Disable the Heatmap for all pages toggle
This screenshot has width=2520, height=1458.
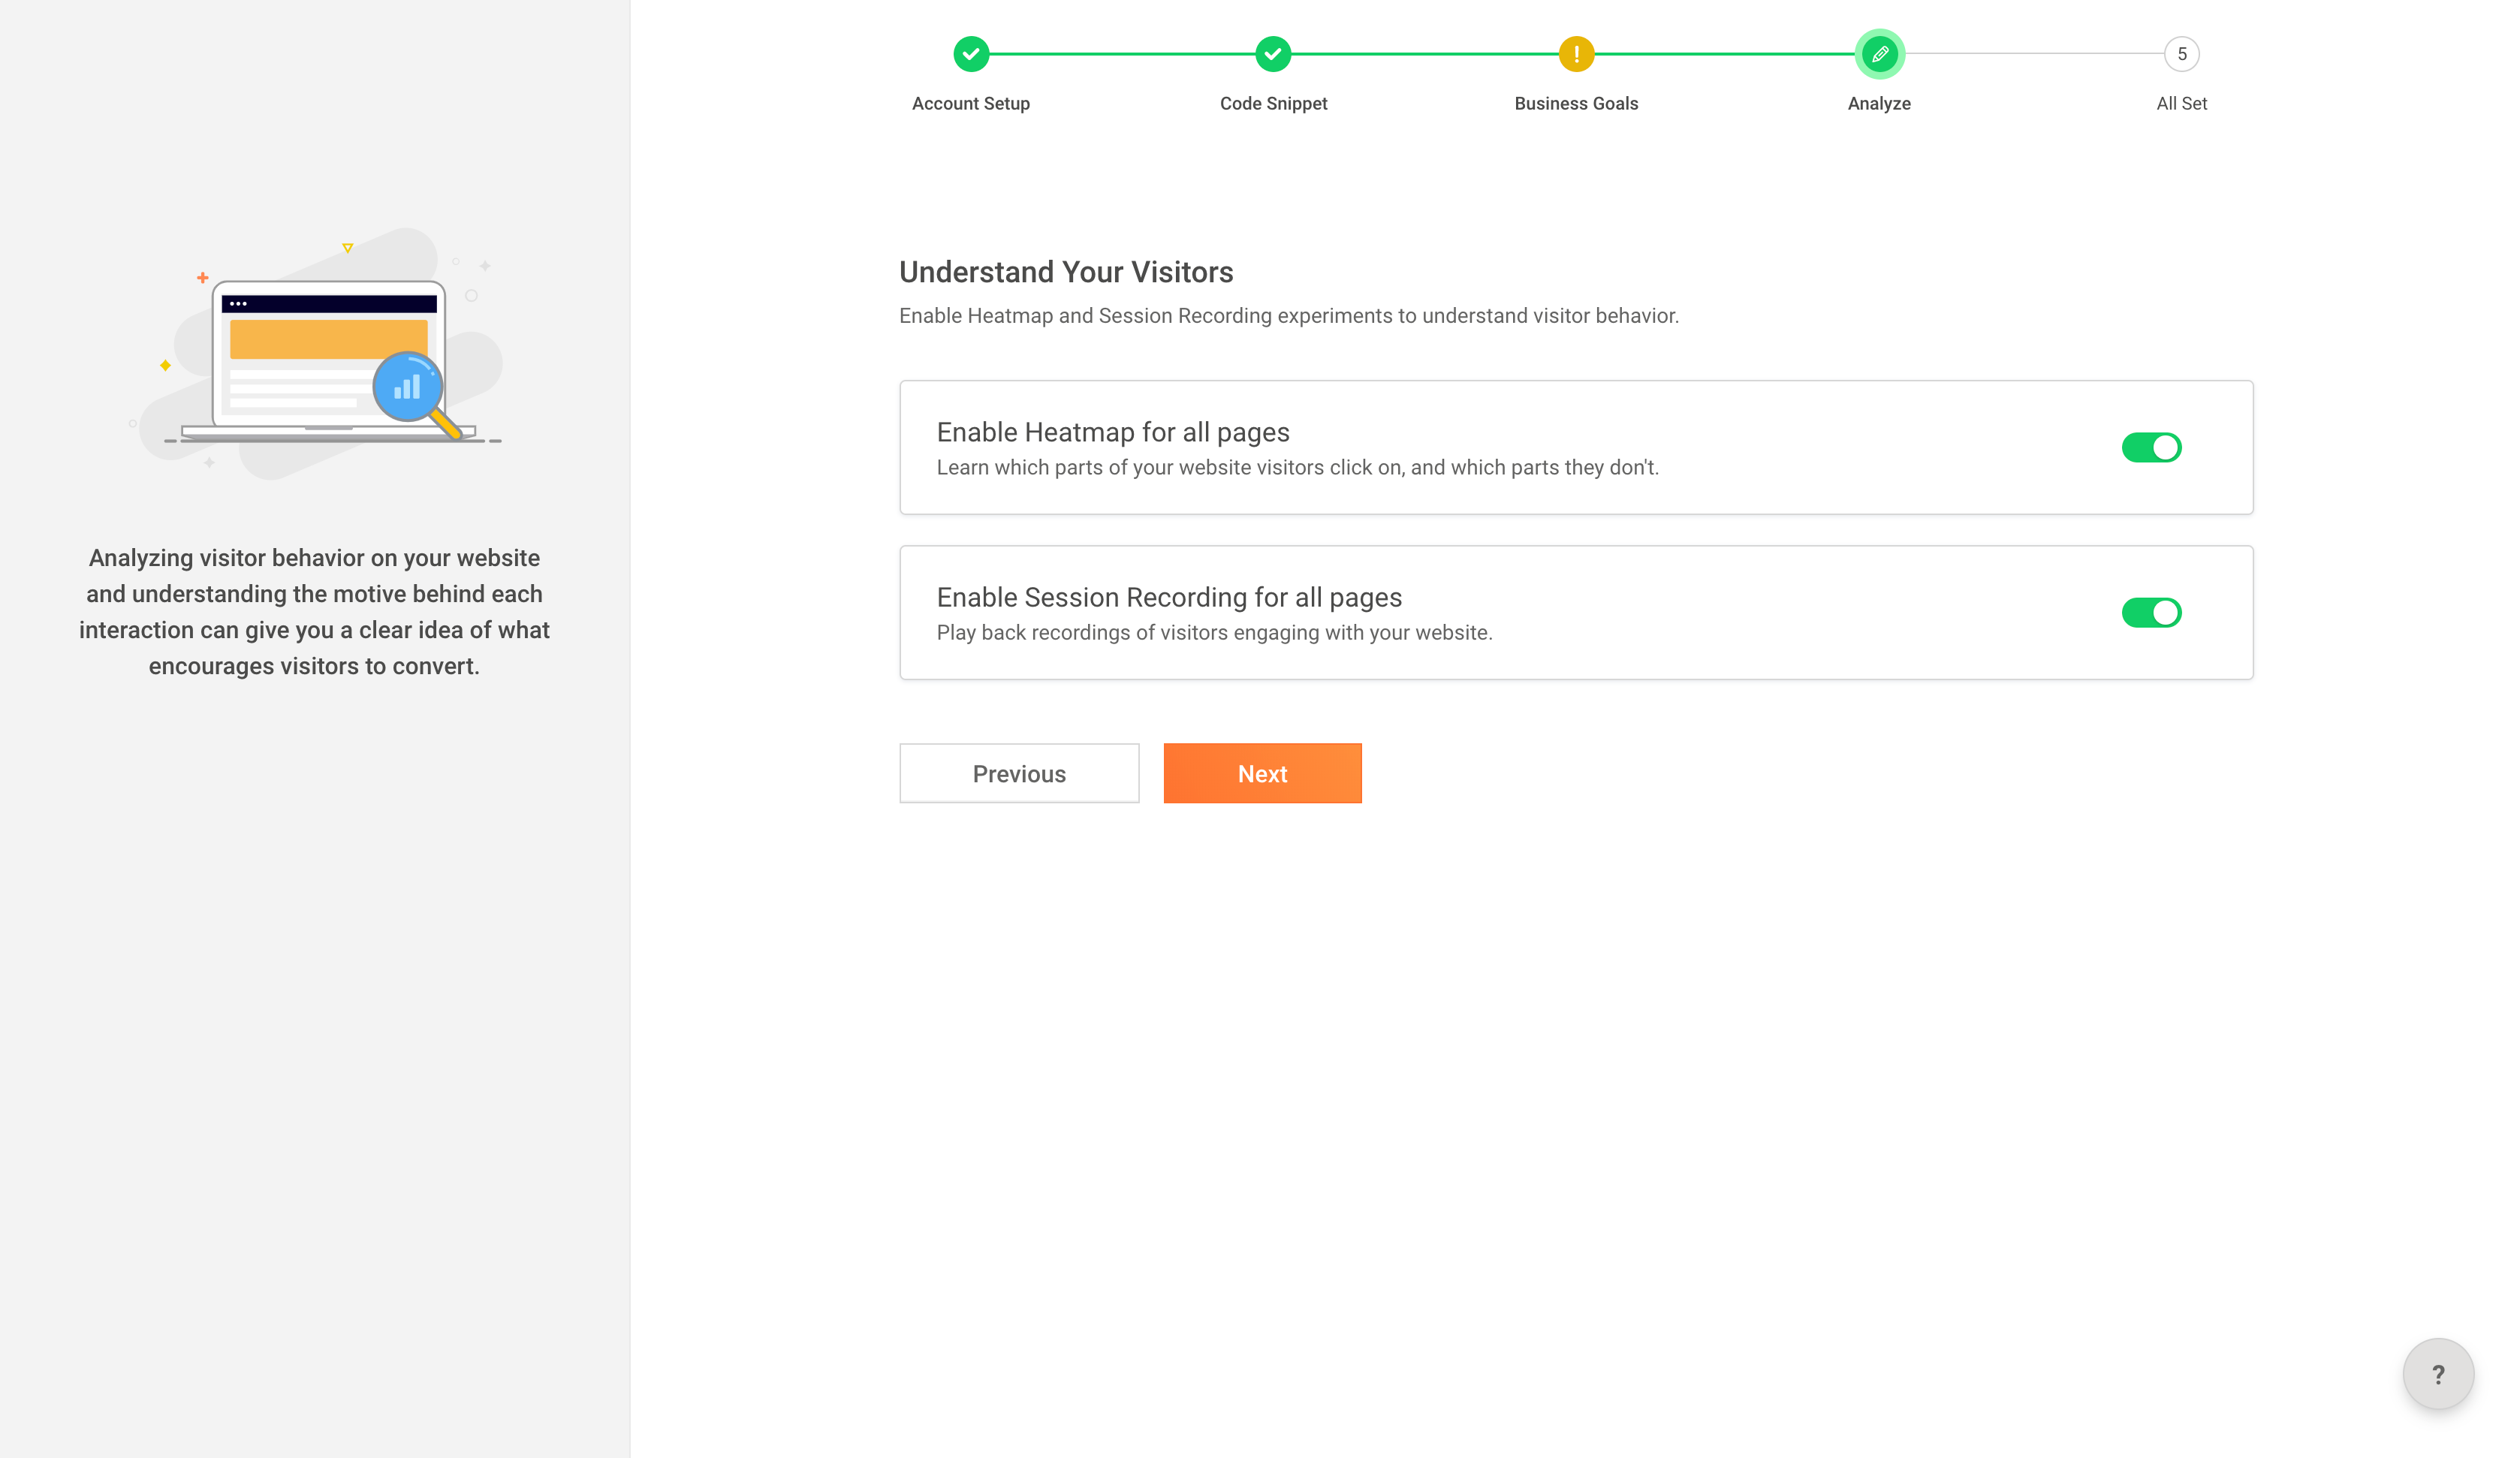click(2150, 447)
